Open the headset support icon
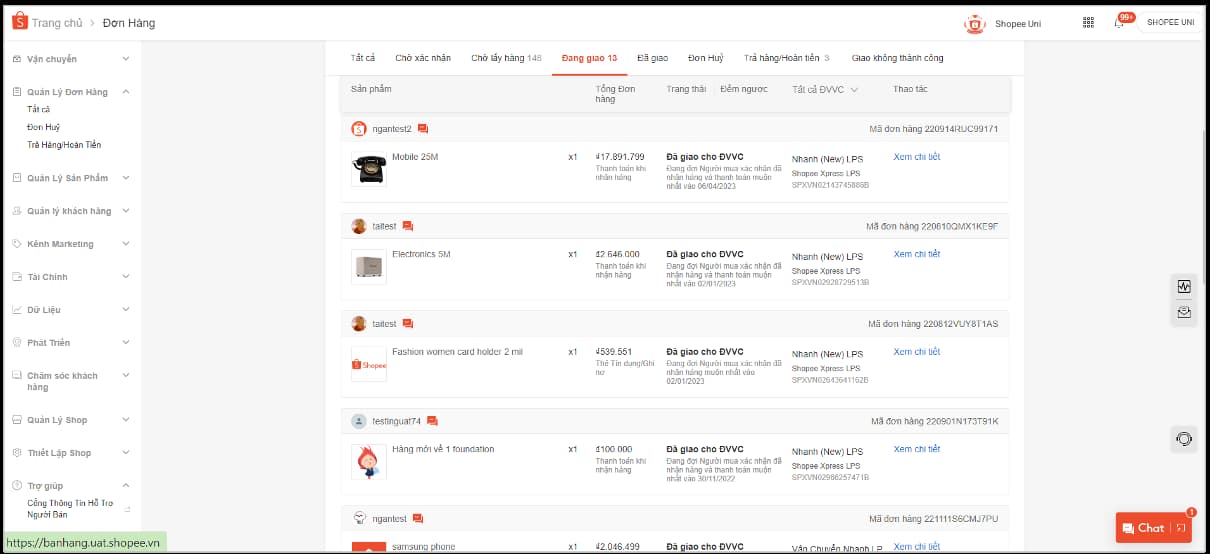The width and height of the screenshot is (1210, 554). point(1184,439)
